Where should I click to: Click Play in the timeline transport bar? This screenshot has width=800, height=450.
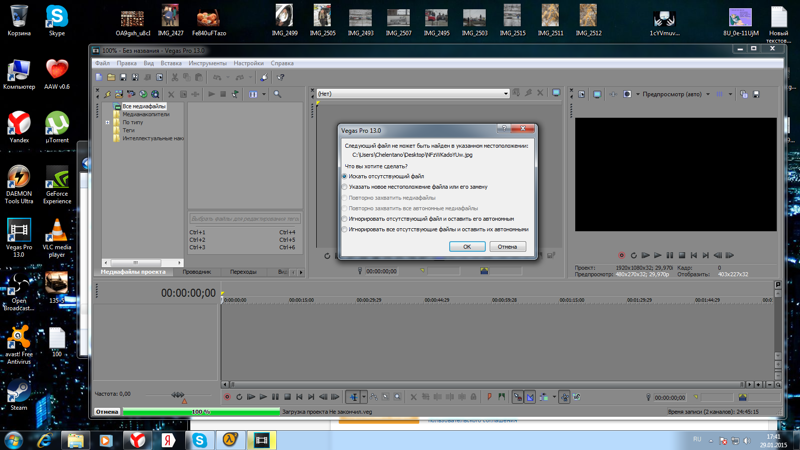(263, 397)
